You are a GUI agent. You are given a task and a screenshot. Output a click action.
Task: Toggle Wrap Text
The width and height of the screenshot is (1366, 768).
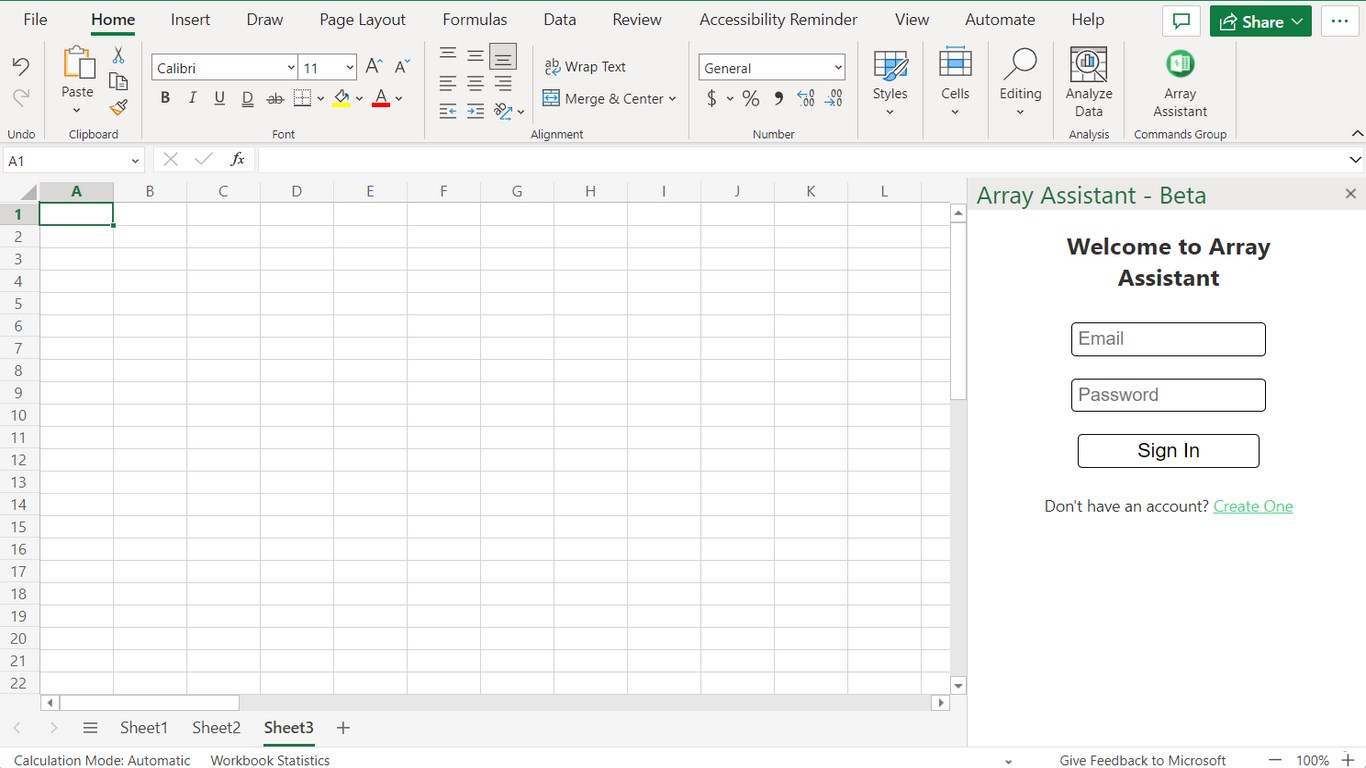point(585,67)
